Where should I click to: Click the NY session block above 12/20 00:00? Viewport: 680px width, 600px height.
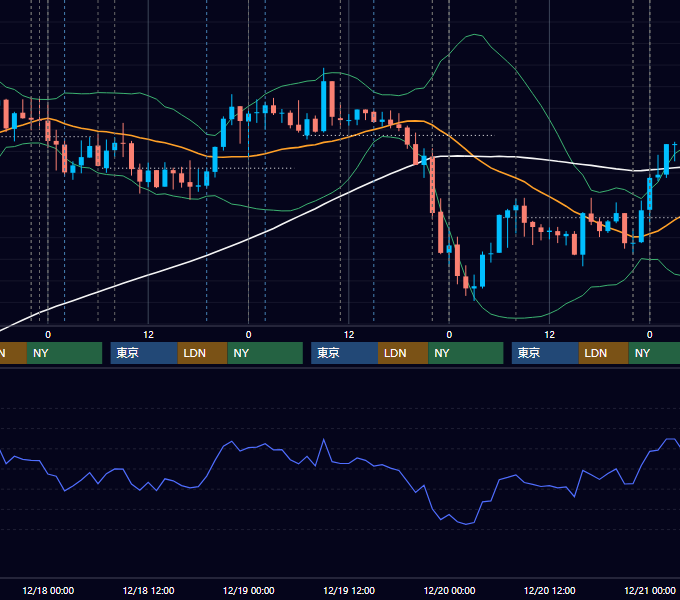pyautogui.click(x=466, y=353)
